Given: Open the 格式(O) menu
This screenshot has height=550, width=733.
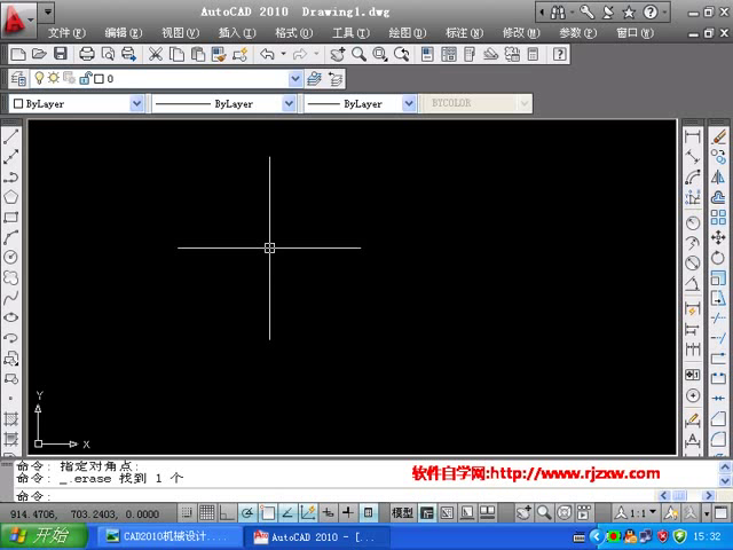Looking at the screenshot, I should click(x=294, y=33).
